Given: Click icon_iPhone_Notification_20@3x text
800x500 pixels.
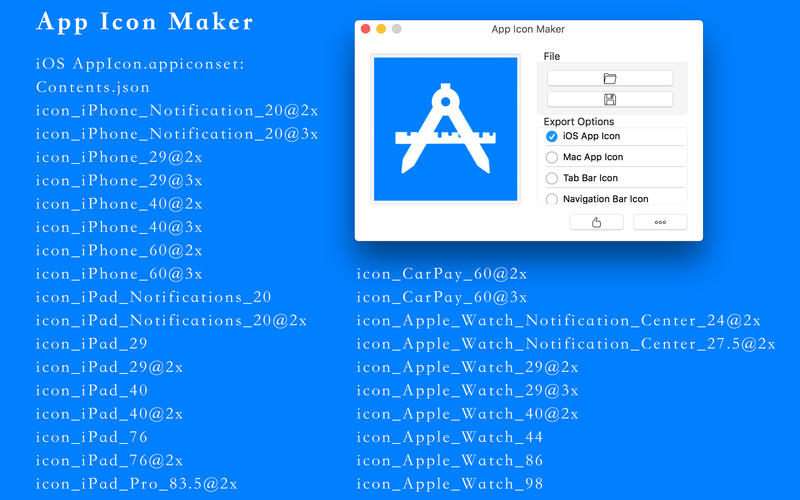Looking at the screenshot, I should click(x=177, y=134).
